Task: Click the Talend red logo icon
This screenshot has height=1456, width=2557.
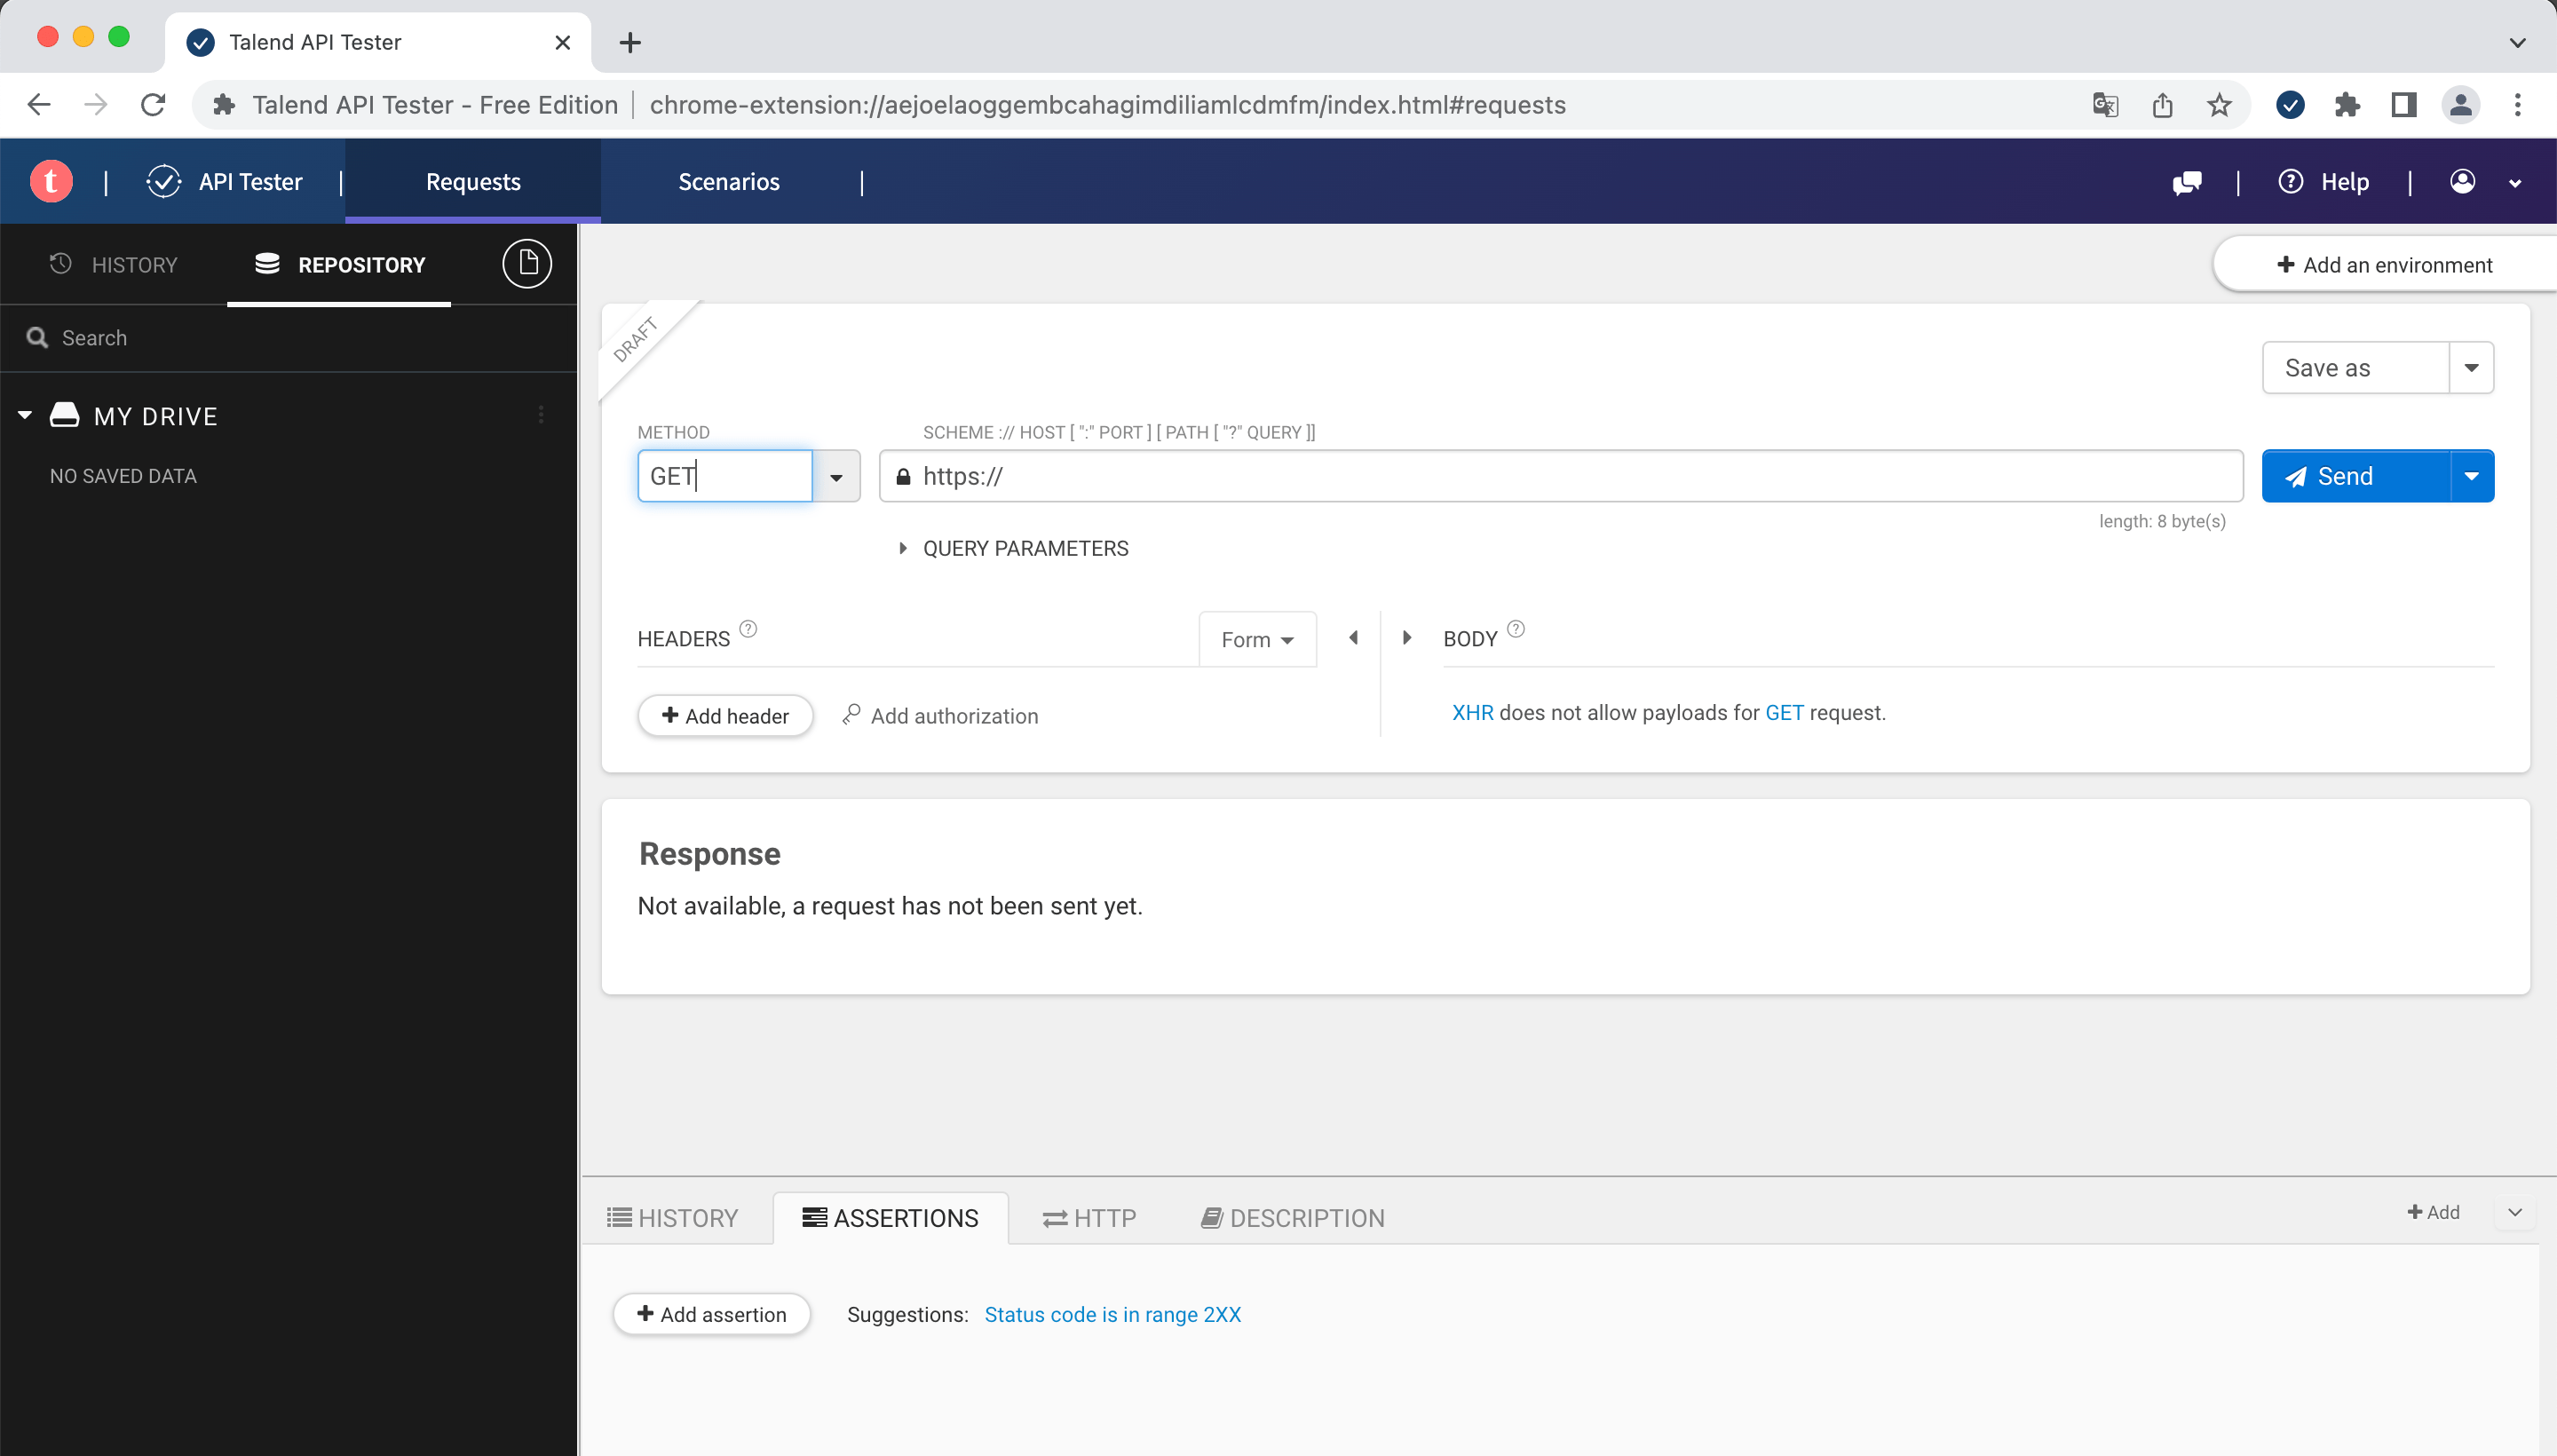Action: (51, 181)
